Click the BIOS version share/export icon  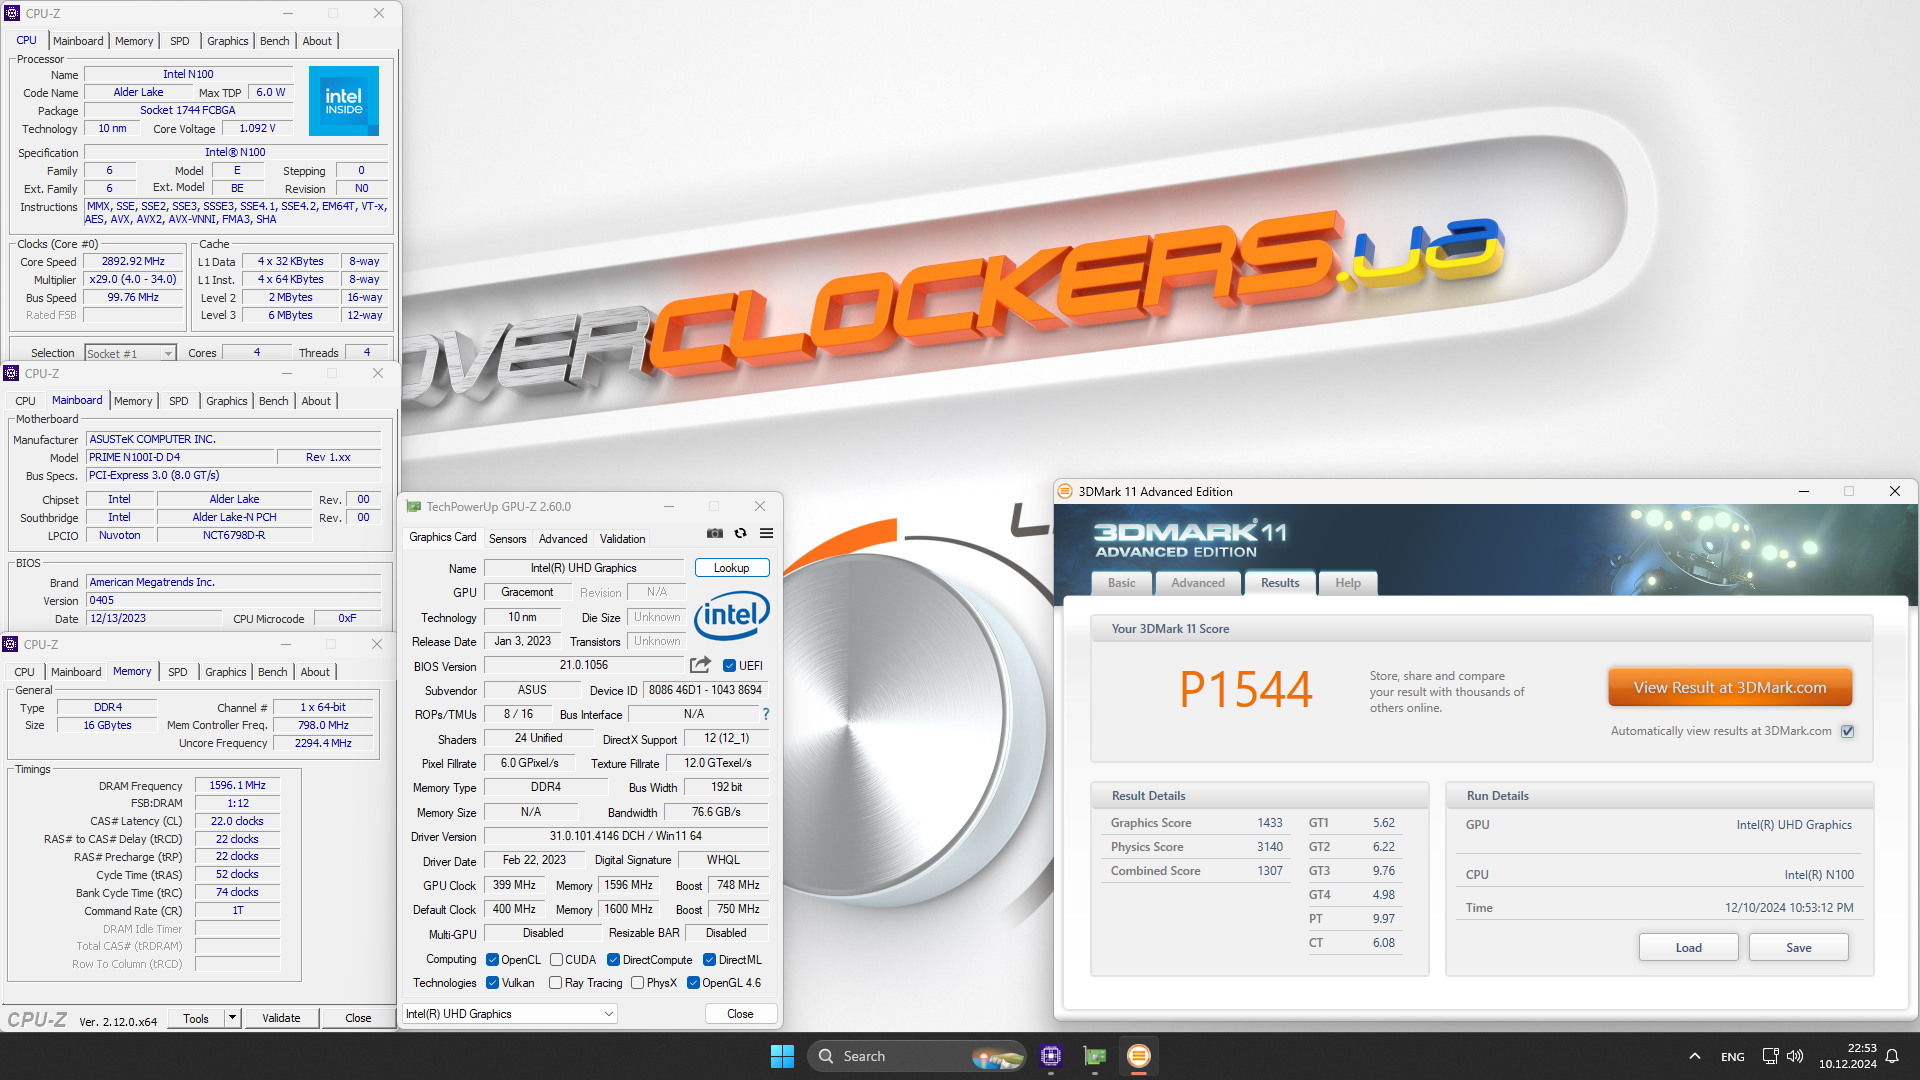pos(700,665)
